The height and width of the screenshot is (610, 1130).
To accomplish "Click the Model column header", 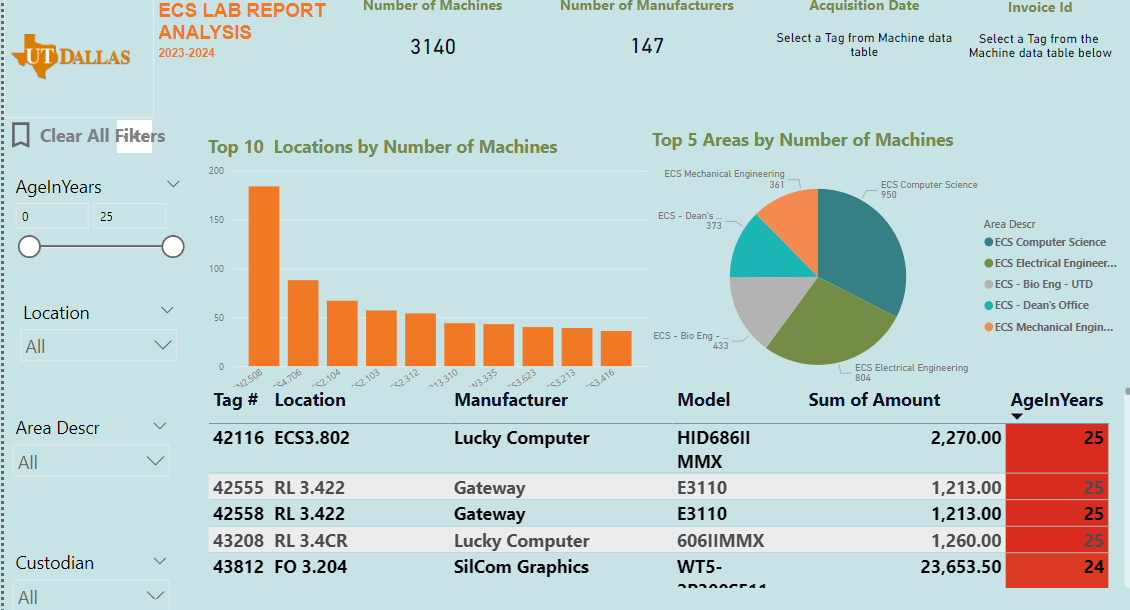I will click(x=703, y=400).
